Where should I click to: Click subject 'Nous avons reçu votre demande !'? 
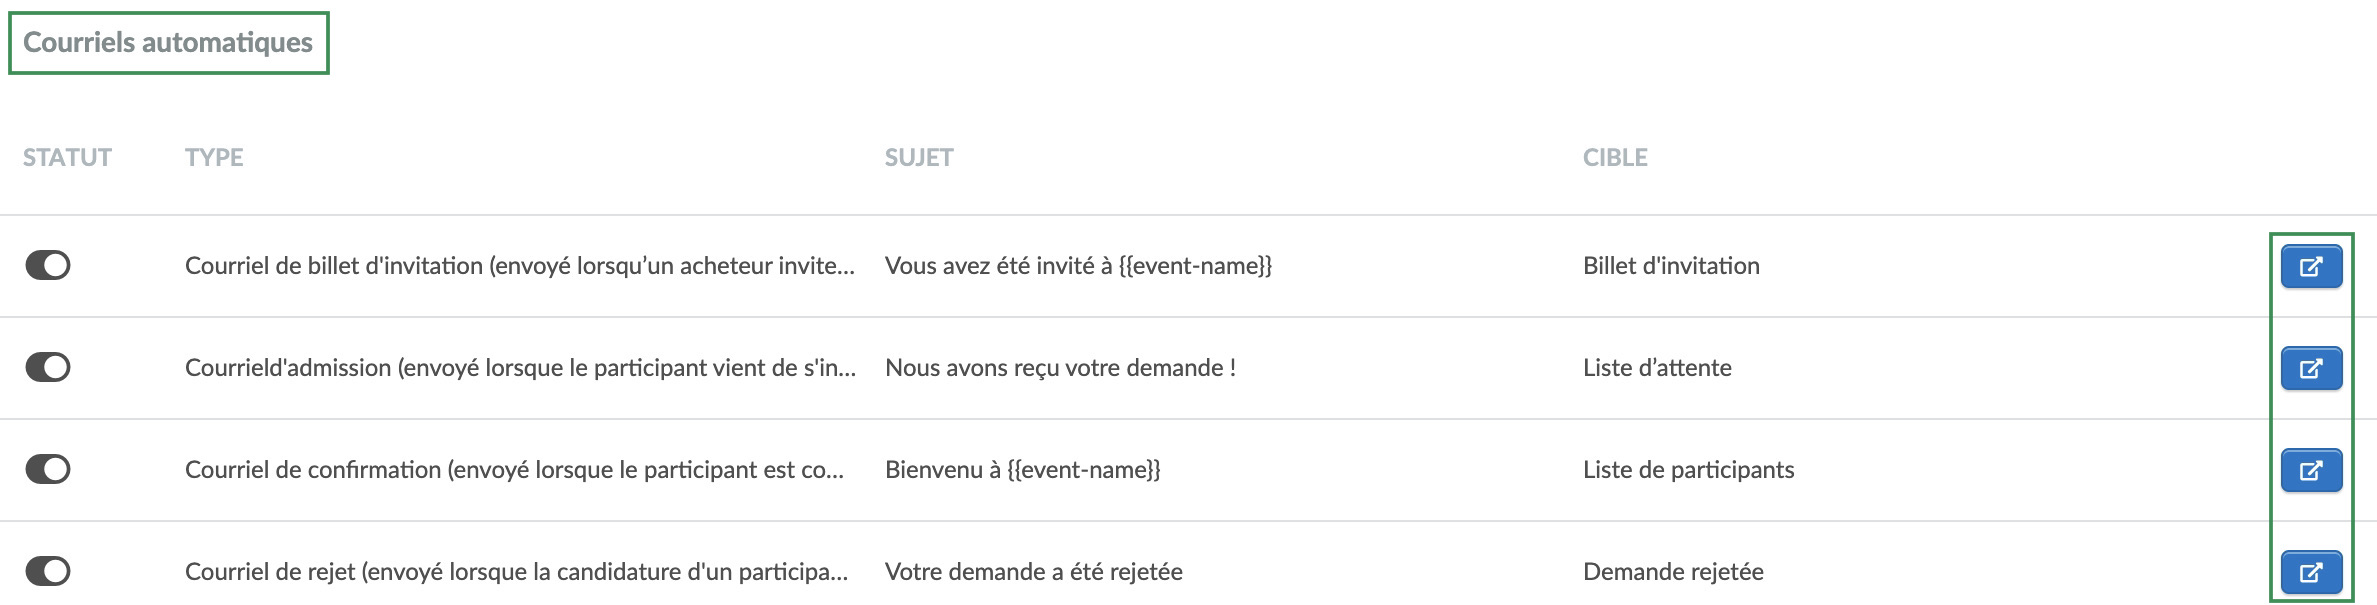1060,368
